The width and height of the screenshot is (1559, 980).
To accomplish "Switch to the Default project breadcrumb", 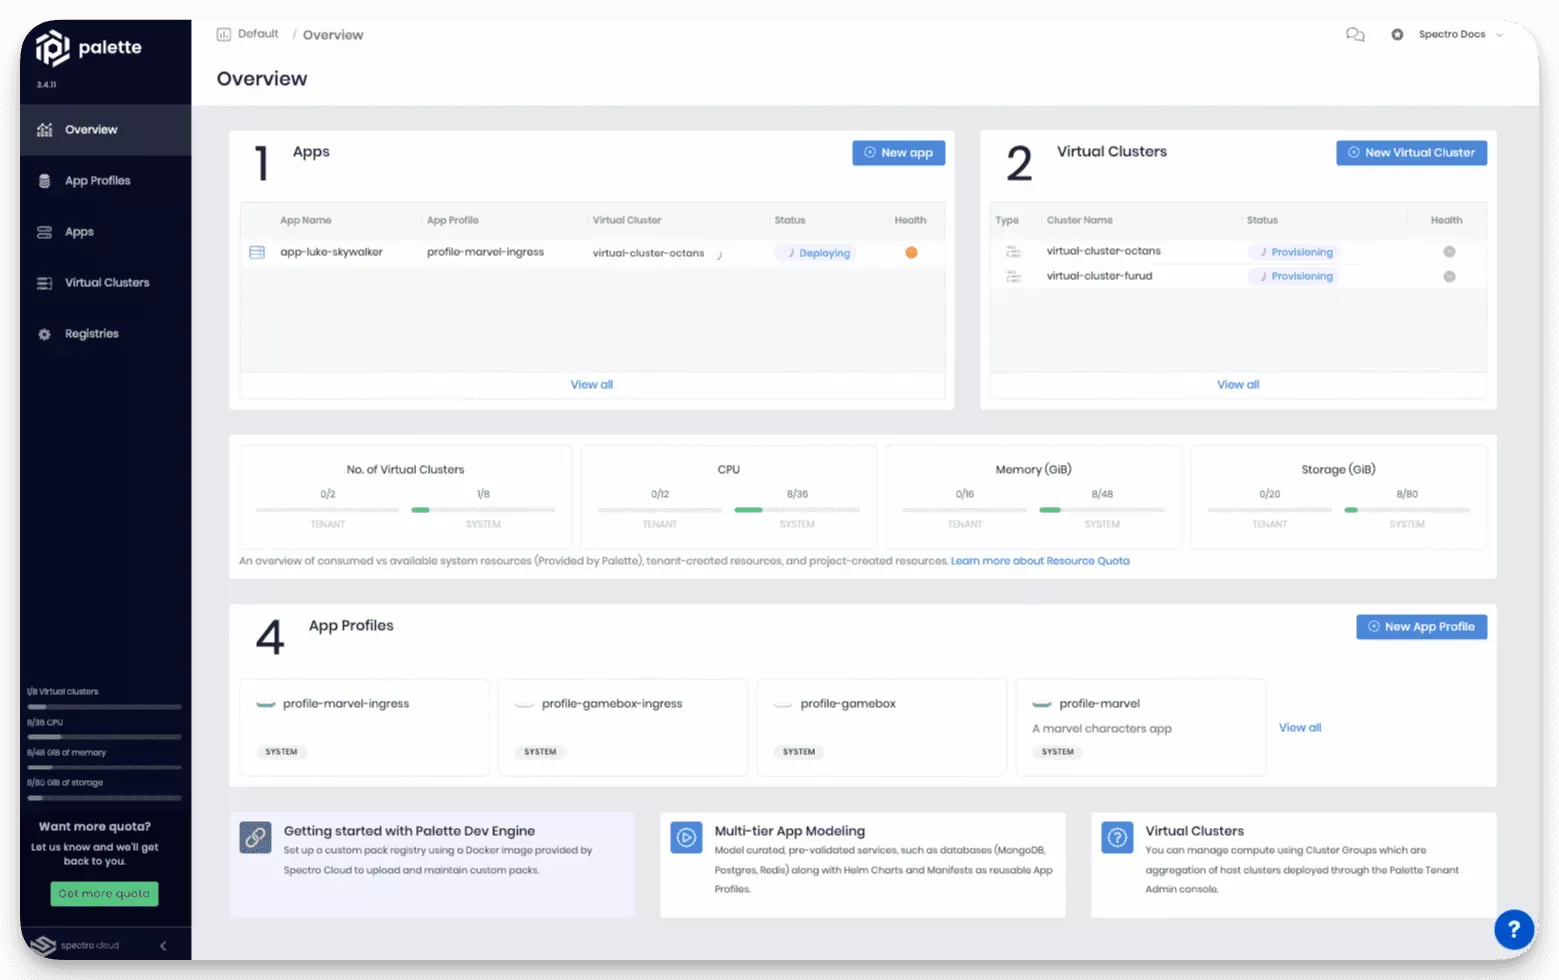I will [256, 33].
